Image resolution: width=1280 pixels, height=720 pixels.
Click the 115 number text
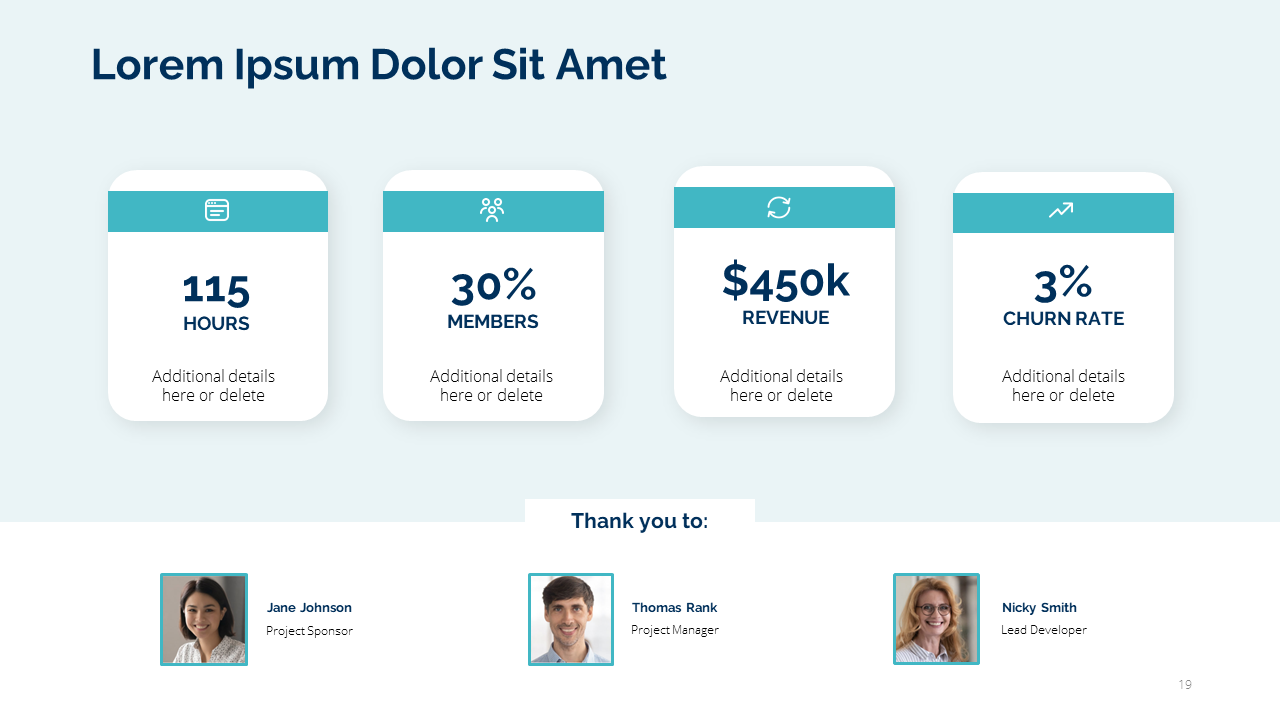(216, 290)
